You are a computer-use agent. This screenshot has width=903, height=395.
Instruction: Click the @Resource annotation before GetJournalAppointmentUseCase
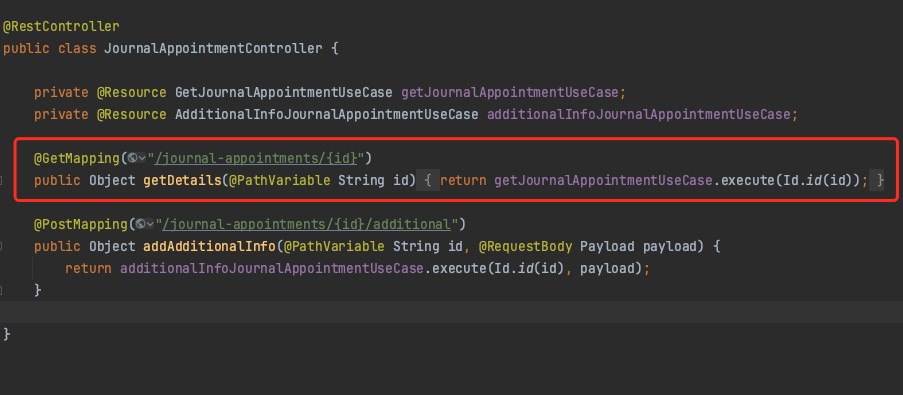pos(131,92)
